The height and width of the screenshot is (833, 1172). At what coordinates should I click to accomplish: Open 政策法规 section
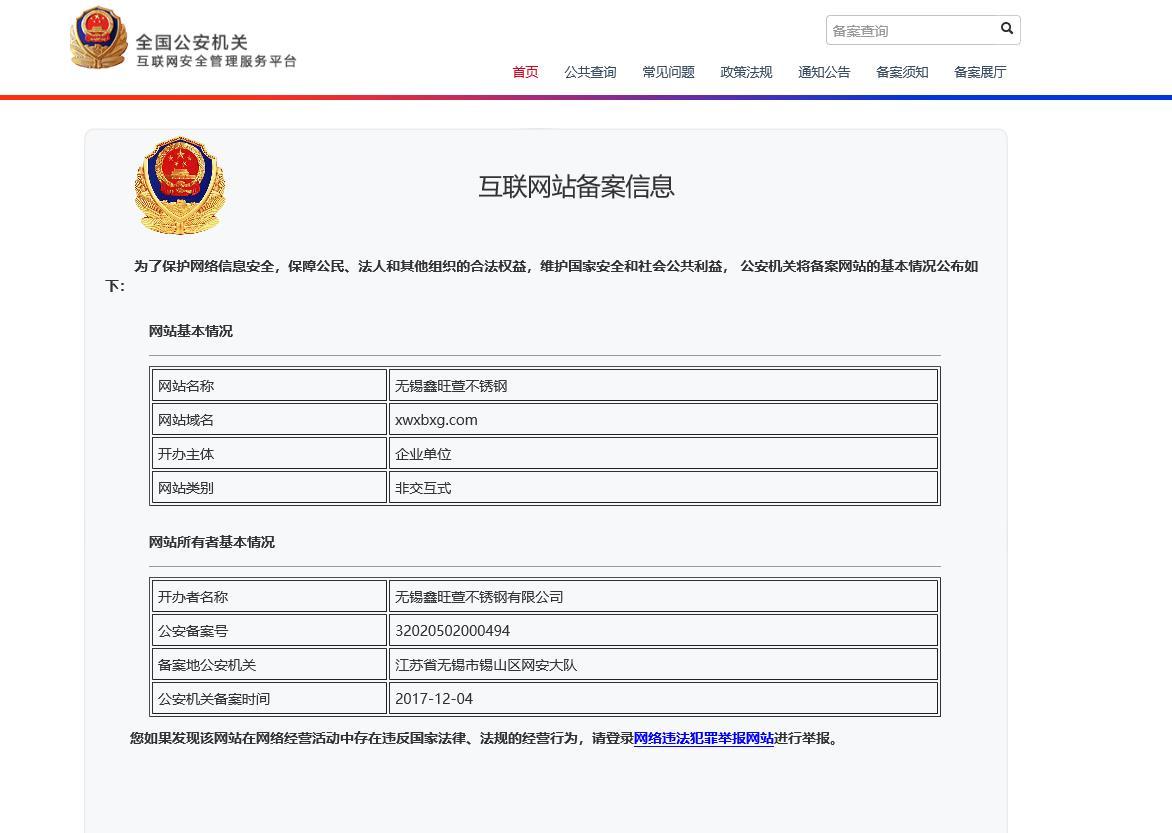point(746,73)
